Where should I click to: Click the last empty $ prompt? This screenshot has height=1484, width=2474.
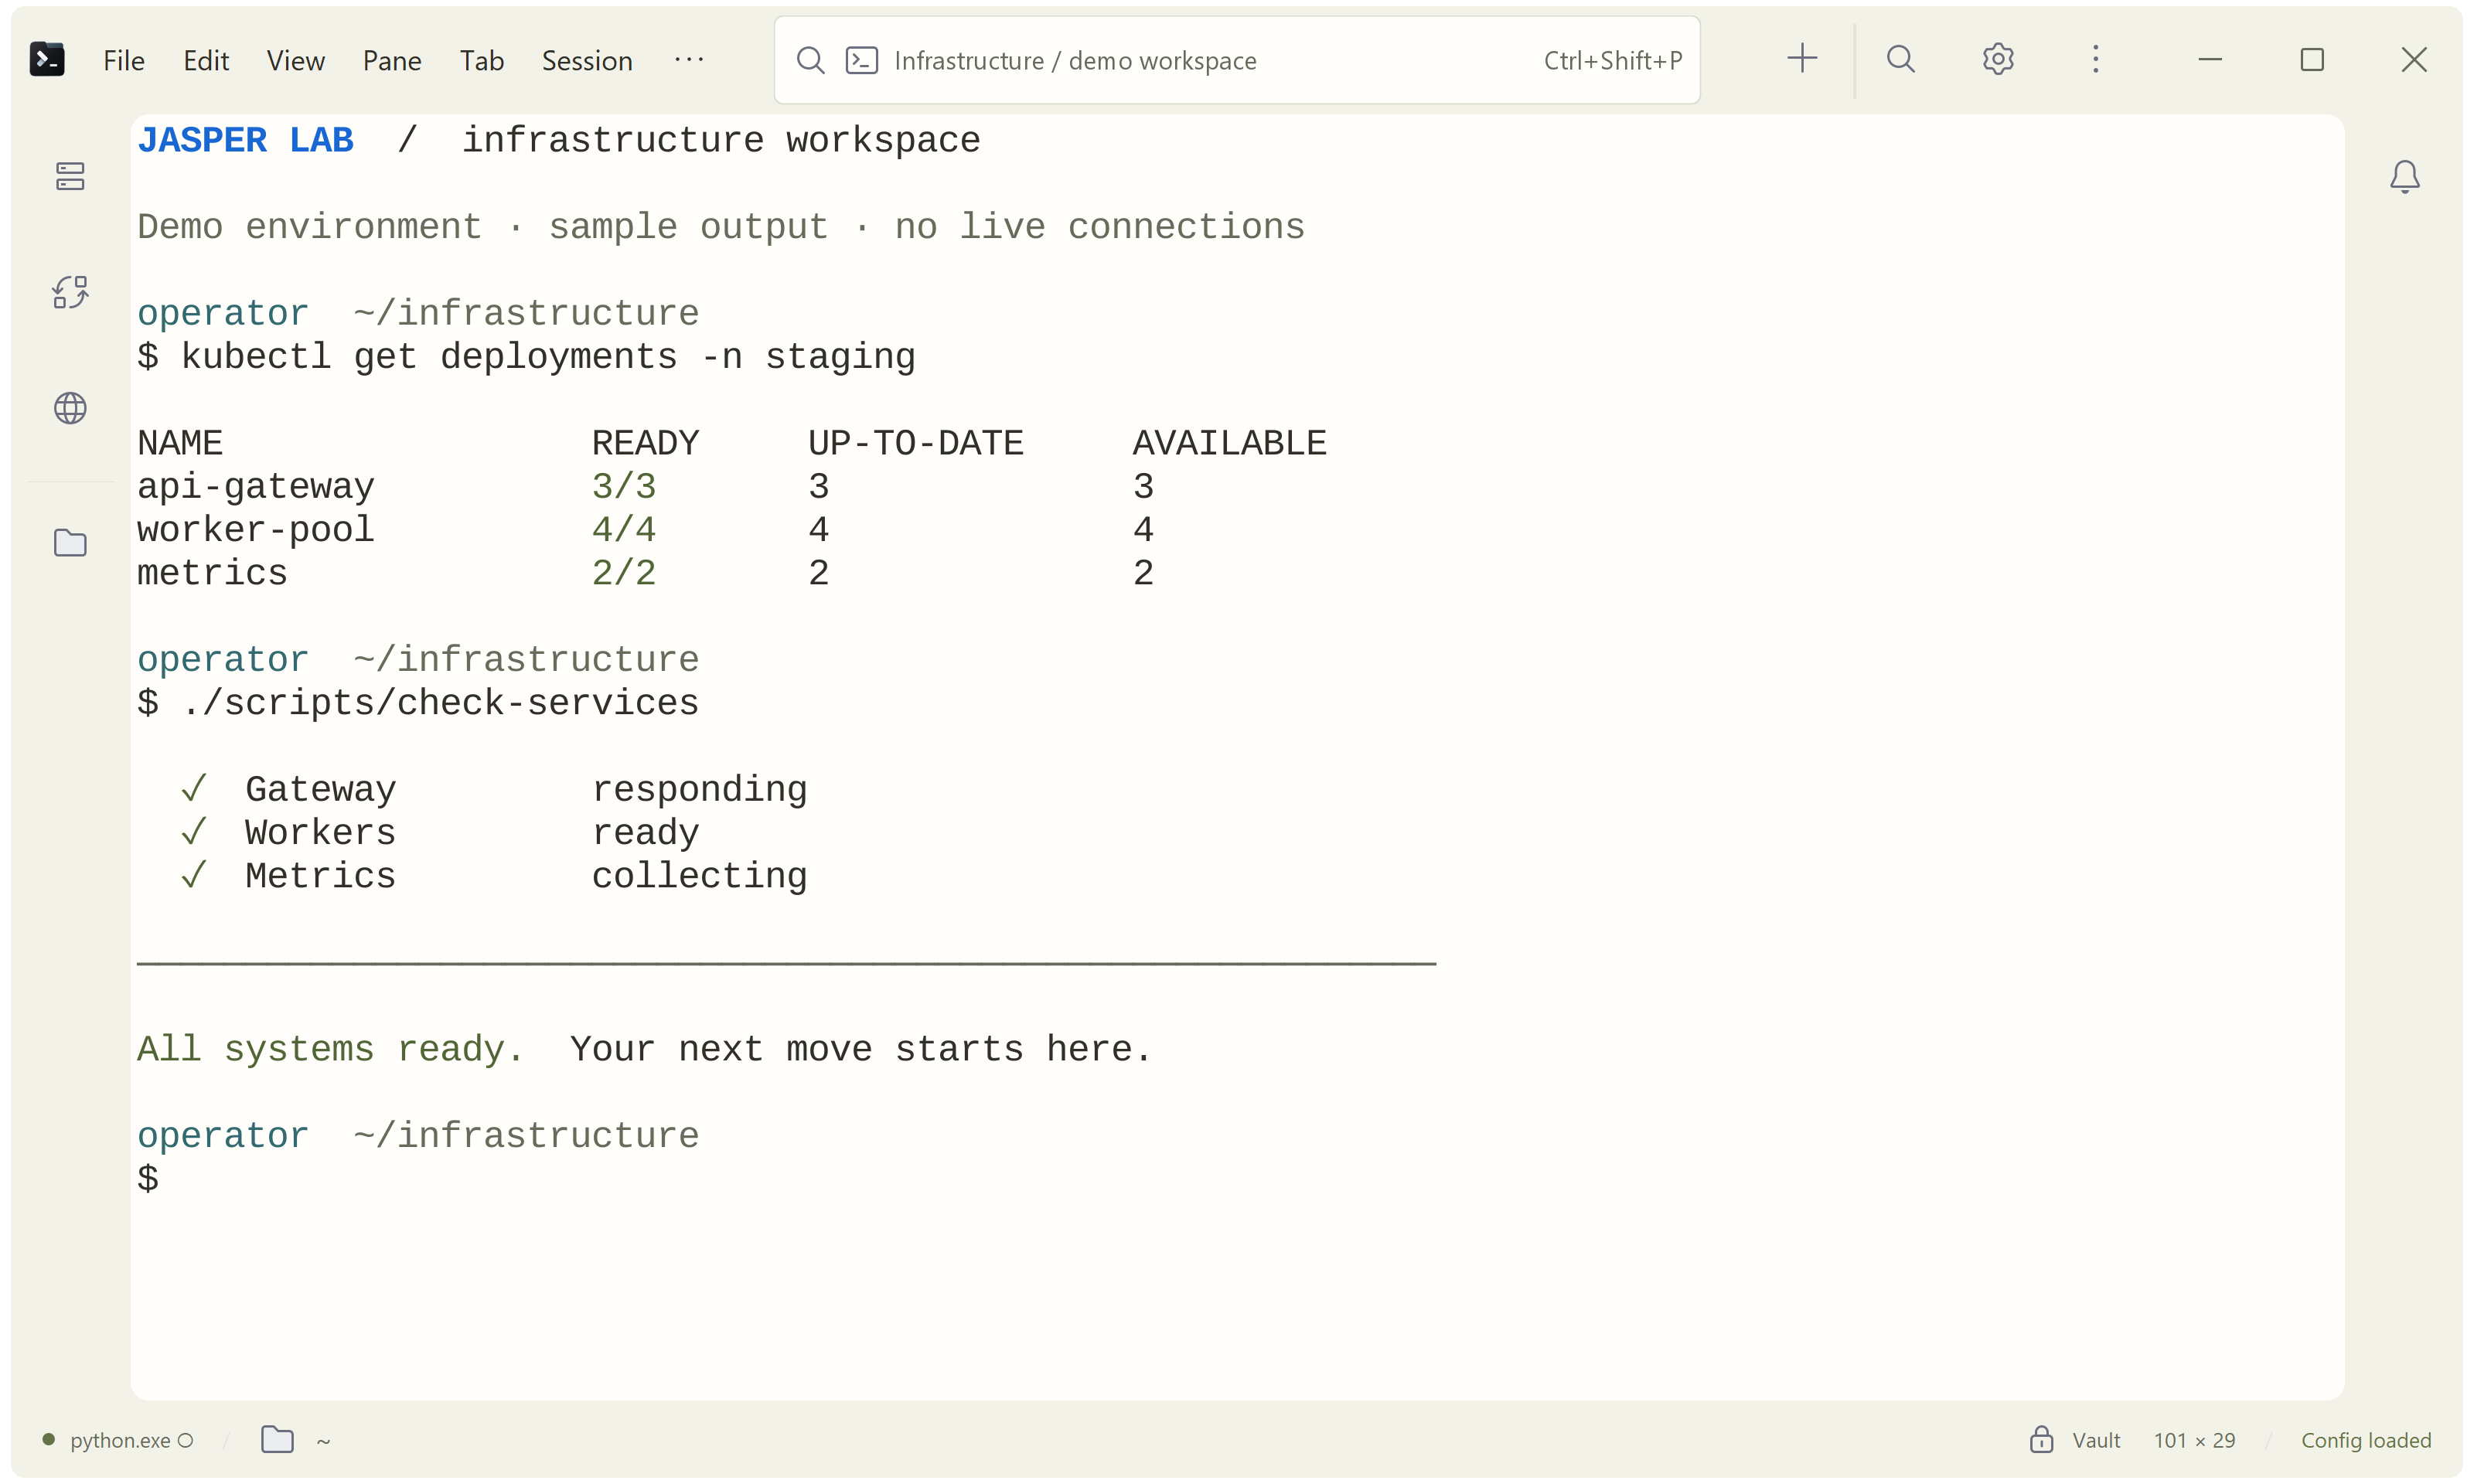tap(148, 1179)
